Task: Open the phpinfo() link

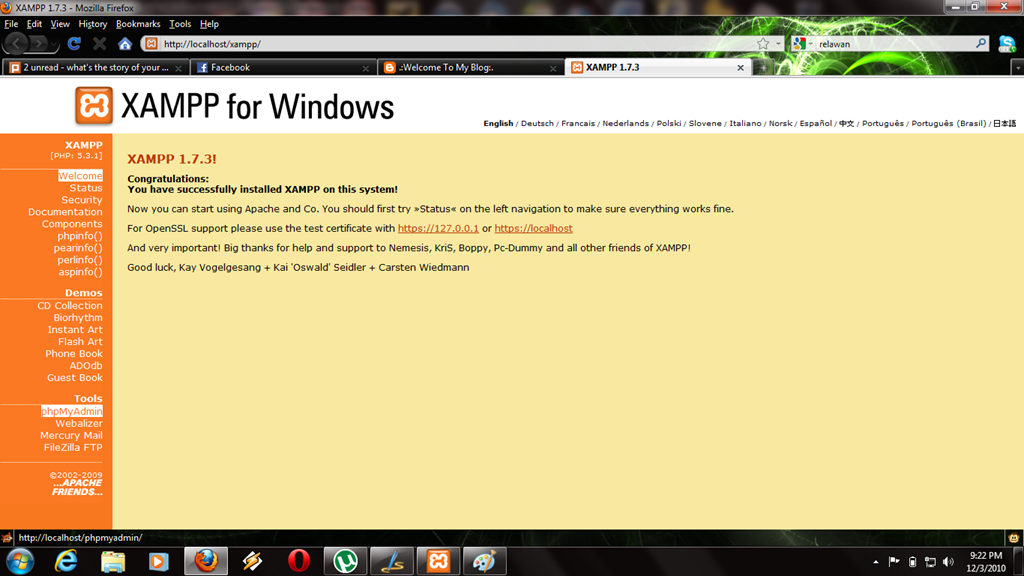Action: (80, 236)
